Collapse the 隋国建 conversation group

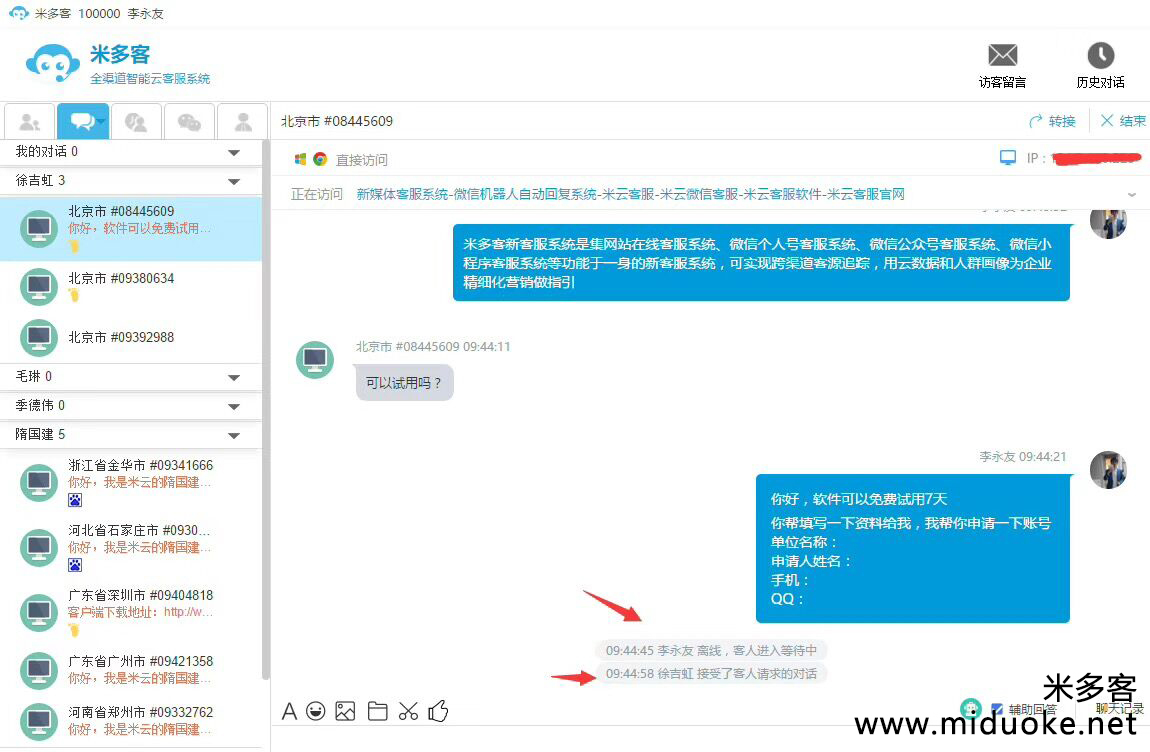(x=234, y=435)
